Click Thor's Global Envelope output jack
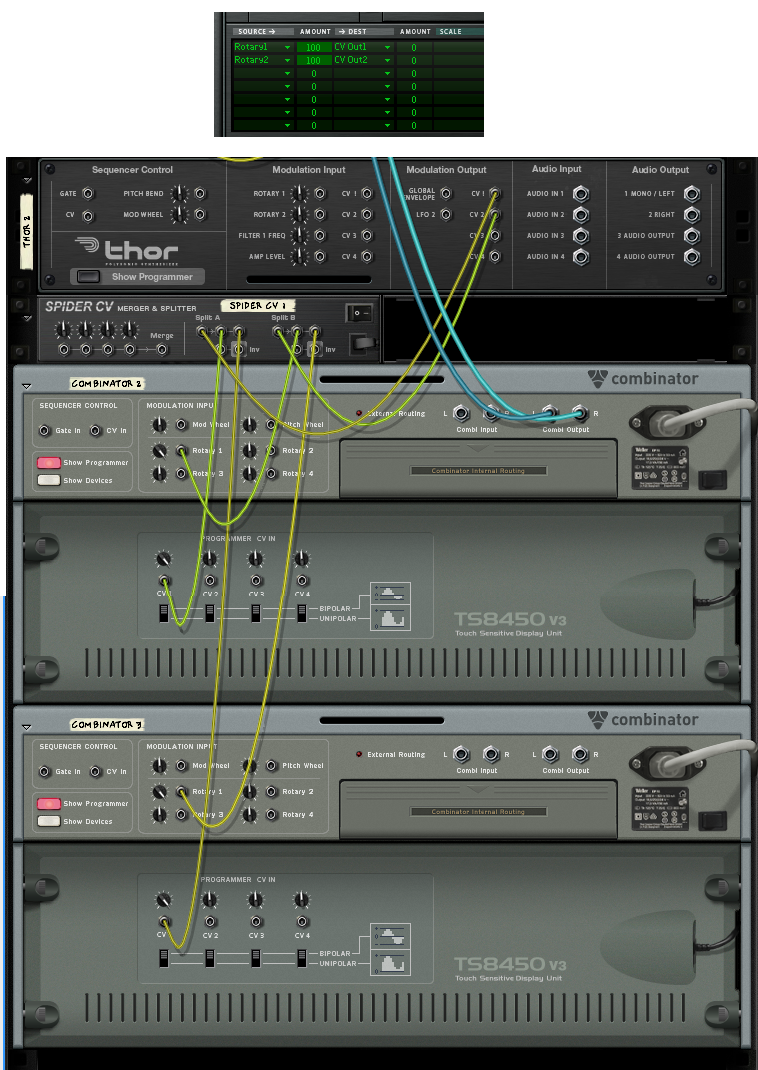The width and height of the screenshot is (758, 1070). tap(446, 194)
